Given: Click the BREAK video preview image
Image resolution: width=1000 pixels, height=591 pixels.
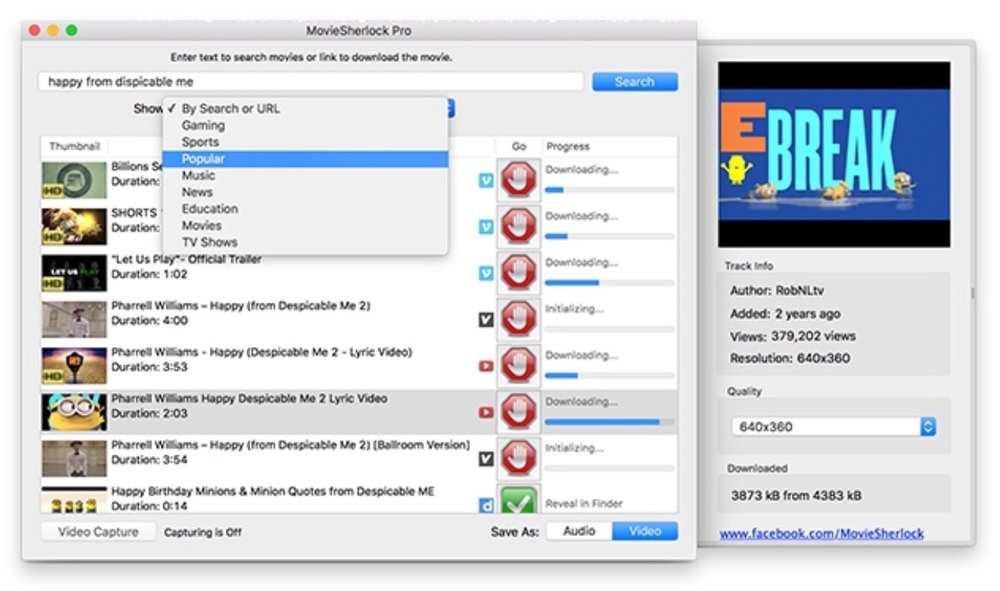Looking at the screenshot, I should coord(834,154).
